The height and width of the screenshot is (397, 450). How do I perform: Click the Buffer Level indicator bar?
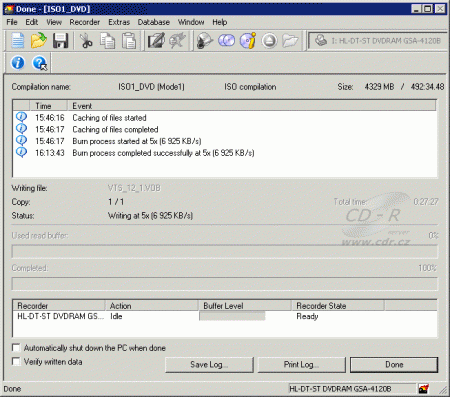coord(232,316)
